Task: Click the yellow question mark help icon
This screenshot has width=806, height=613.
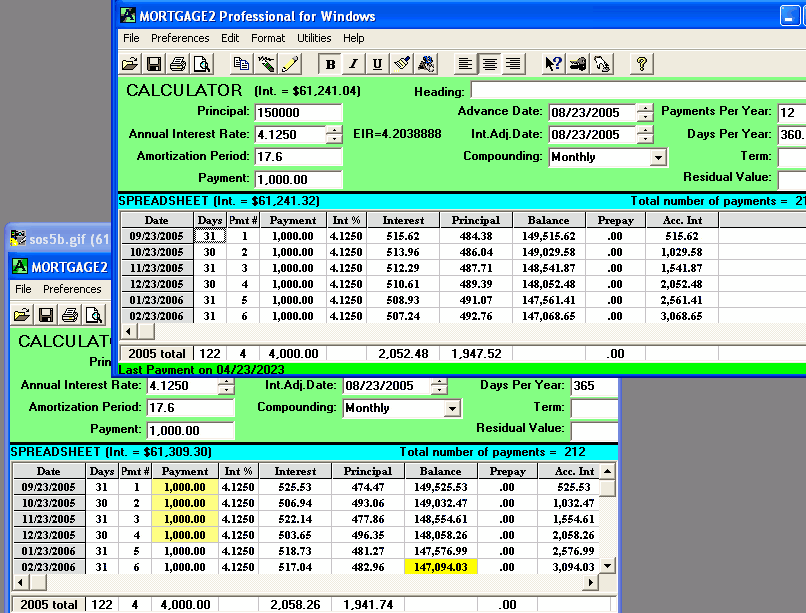Action: tap(641, 64)
